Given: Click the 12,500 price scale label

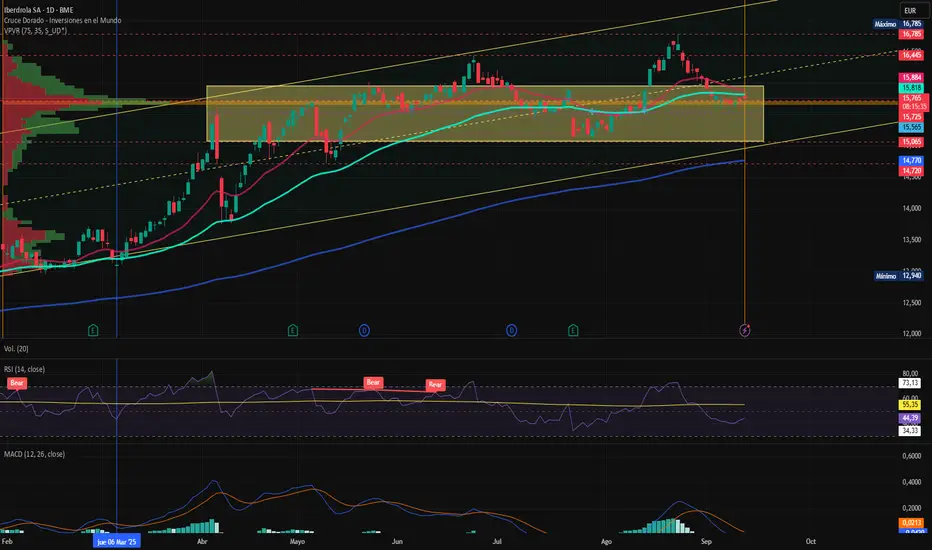Looking at the screenshot, I should point(912,303).
